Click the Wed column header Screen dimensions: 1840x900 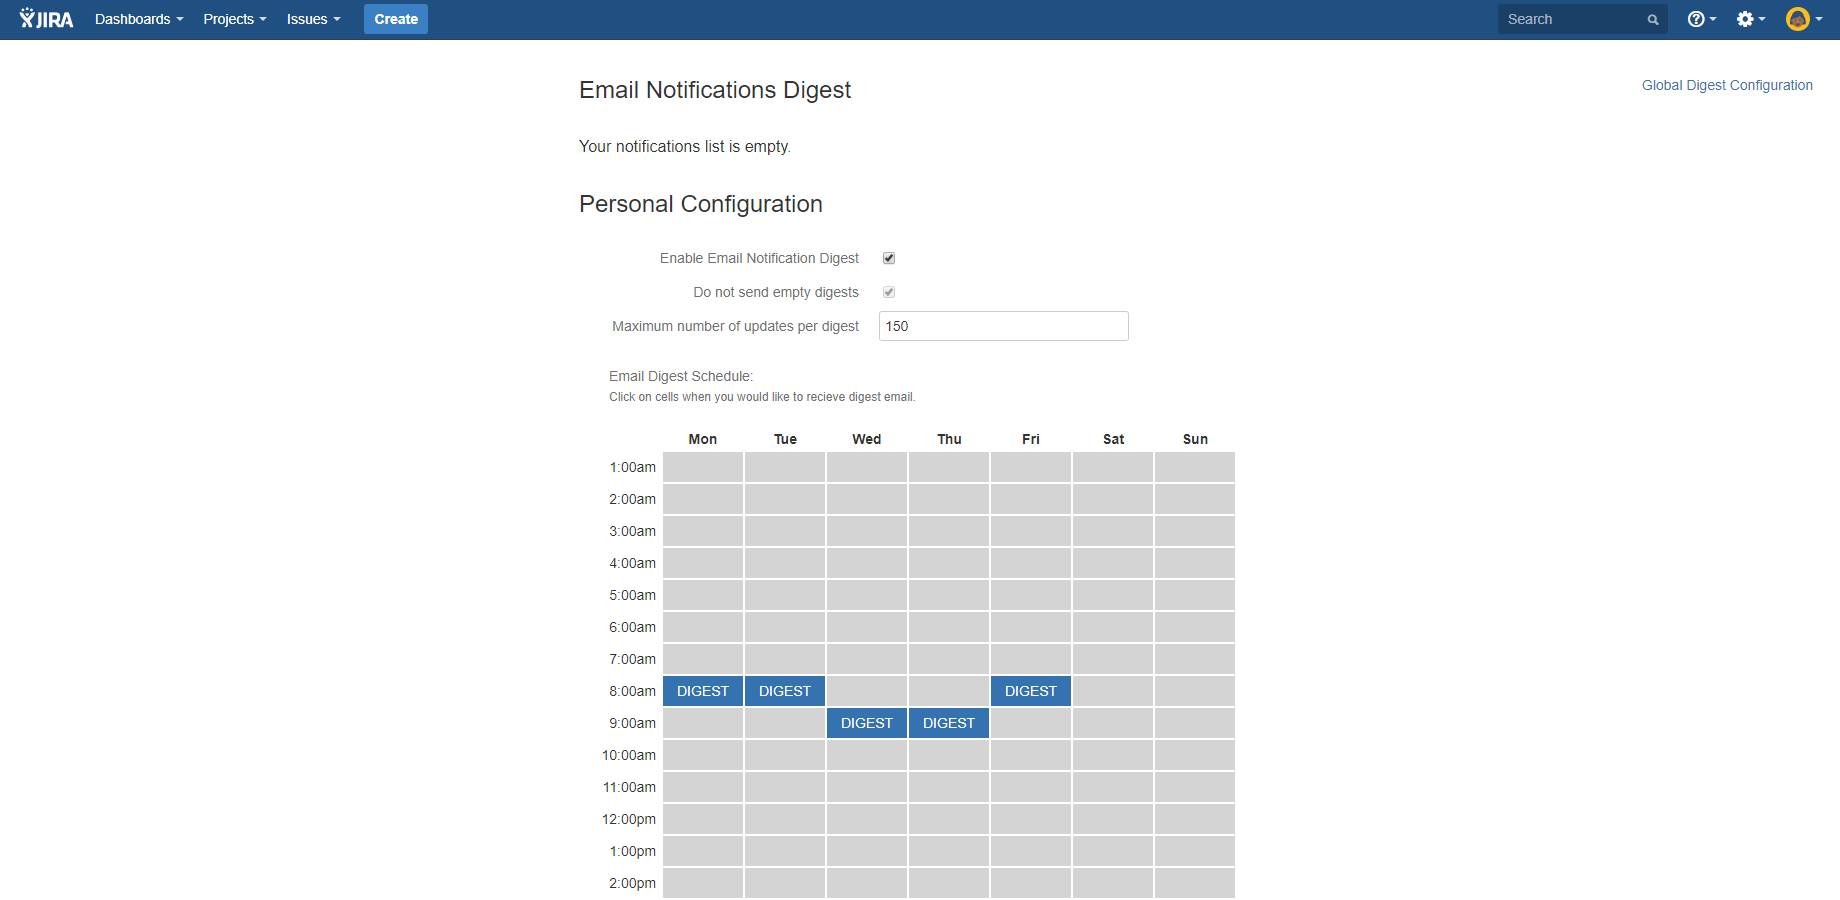(x=867, y=439)
